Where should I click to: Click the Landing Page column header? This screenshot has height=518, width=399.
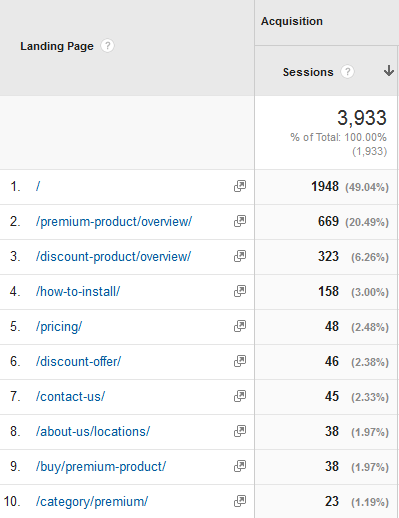click(57, 46)
